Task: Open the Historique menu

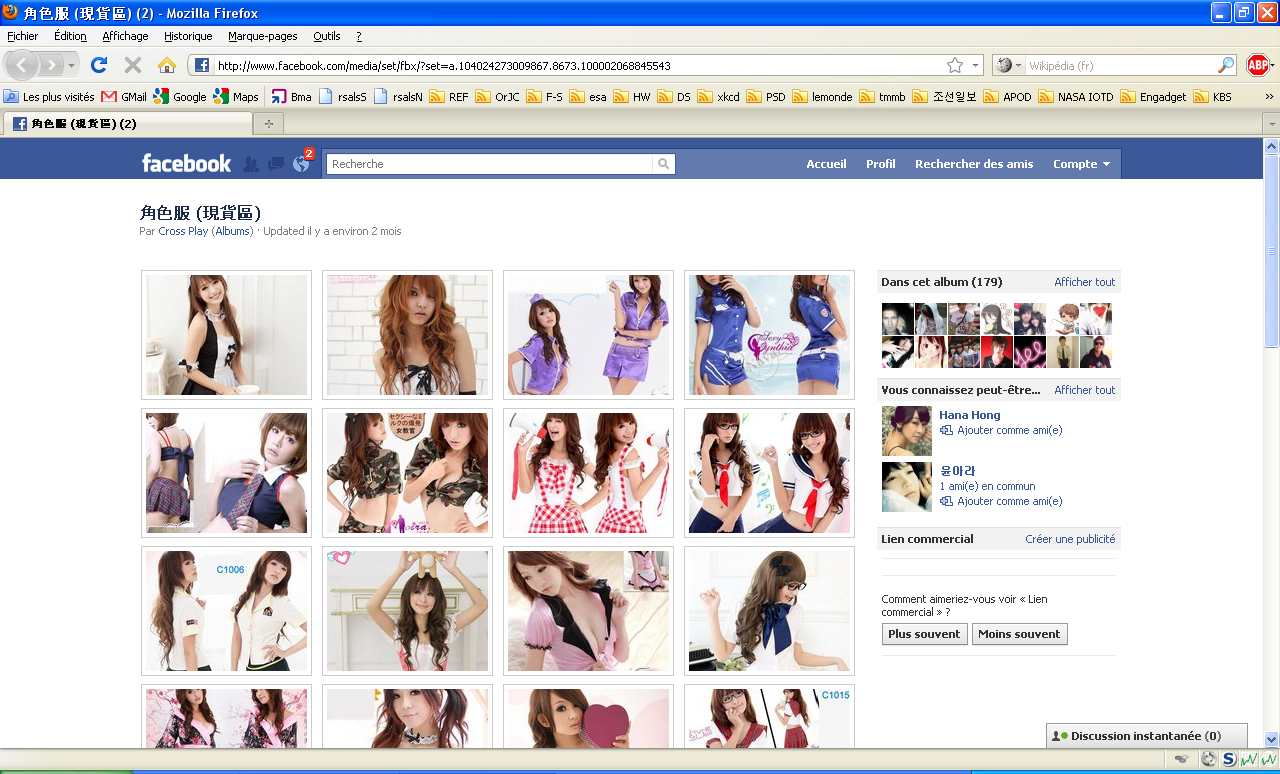Action: tap(188, 36)
